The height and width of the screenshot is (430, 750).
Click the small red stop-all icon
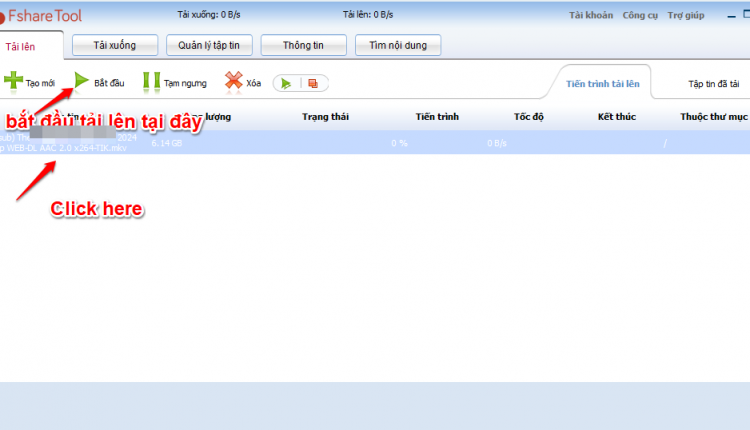[x=313, y=84]
